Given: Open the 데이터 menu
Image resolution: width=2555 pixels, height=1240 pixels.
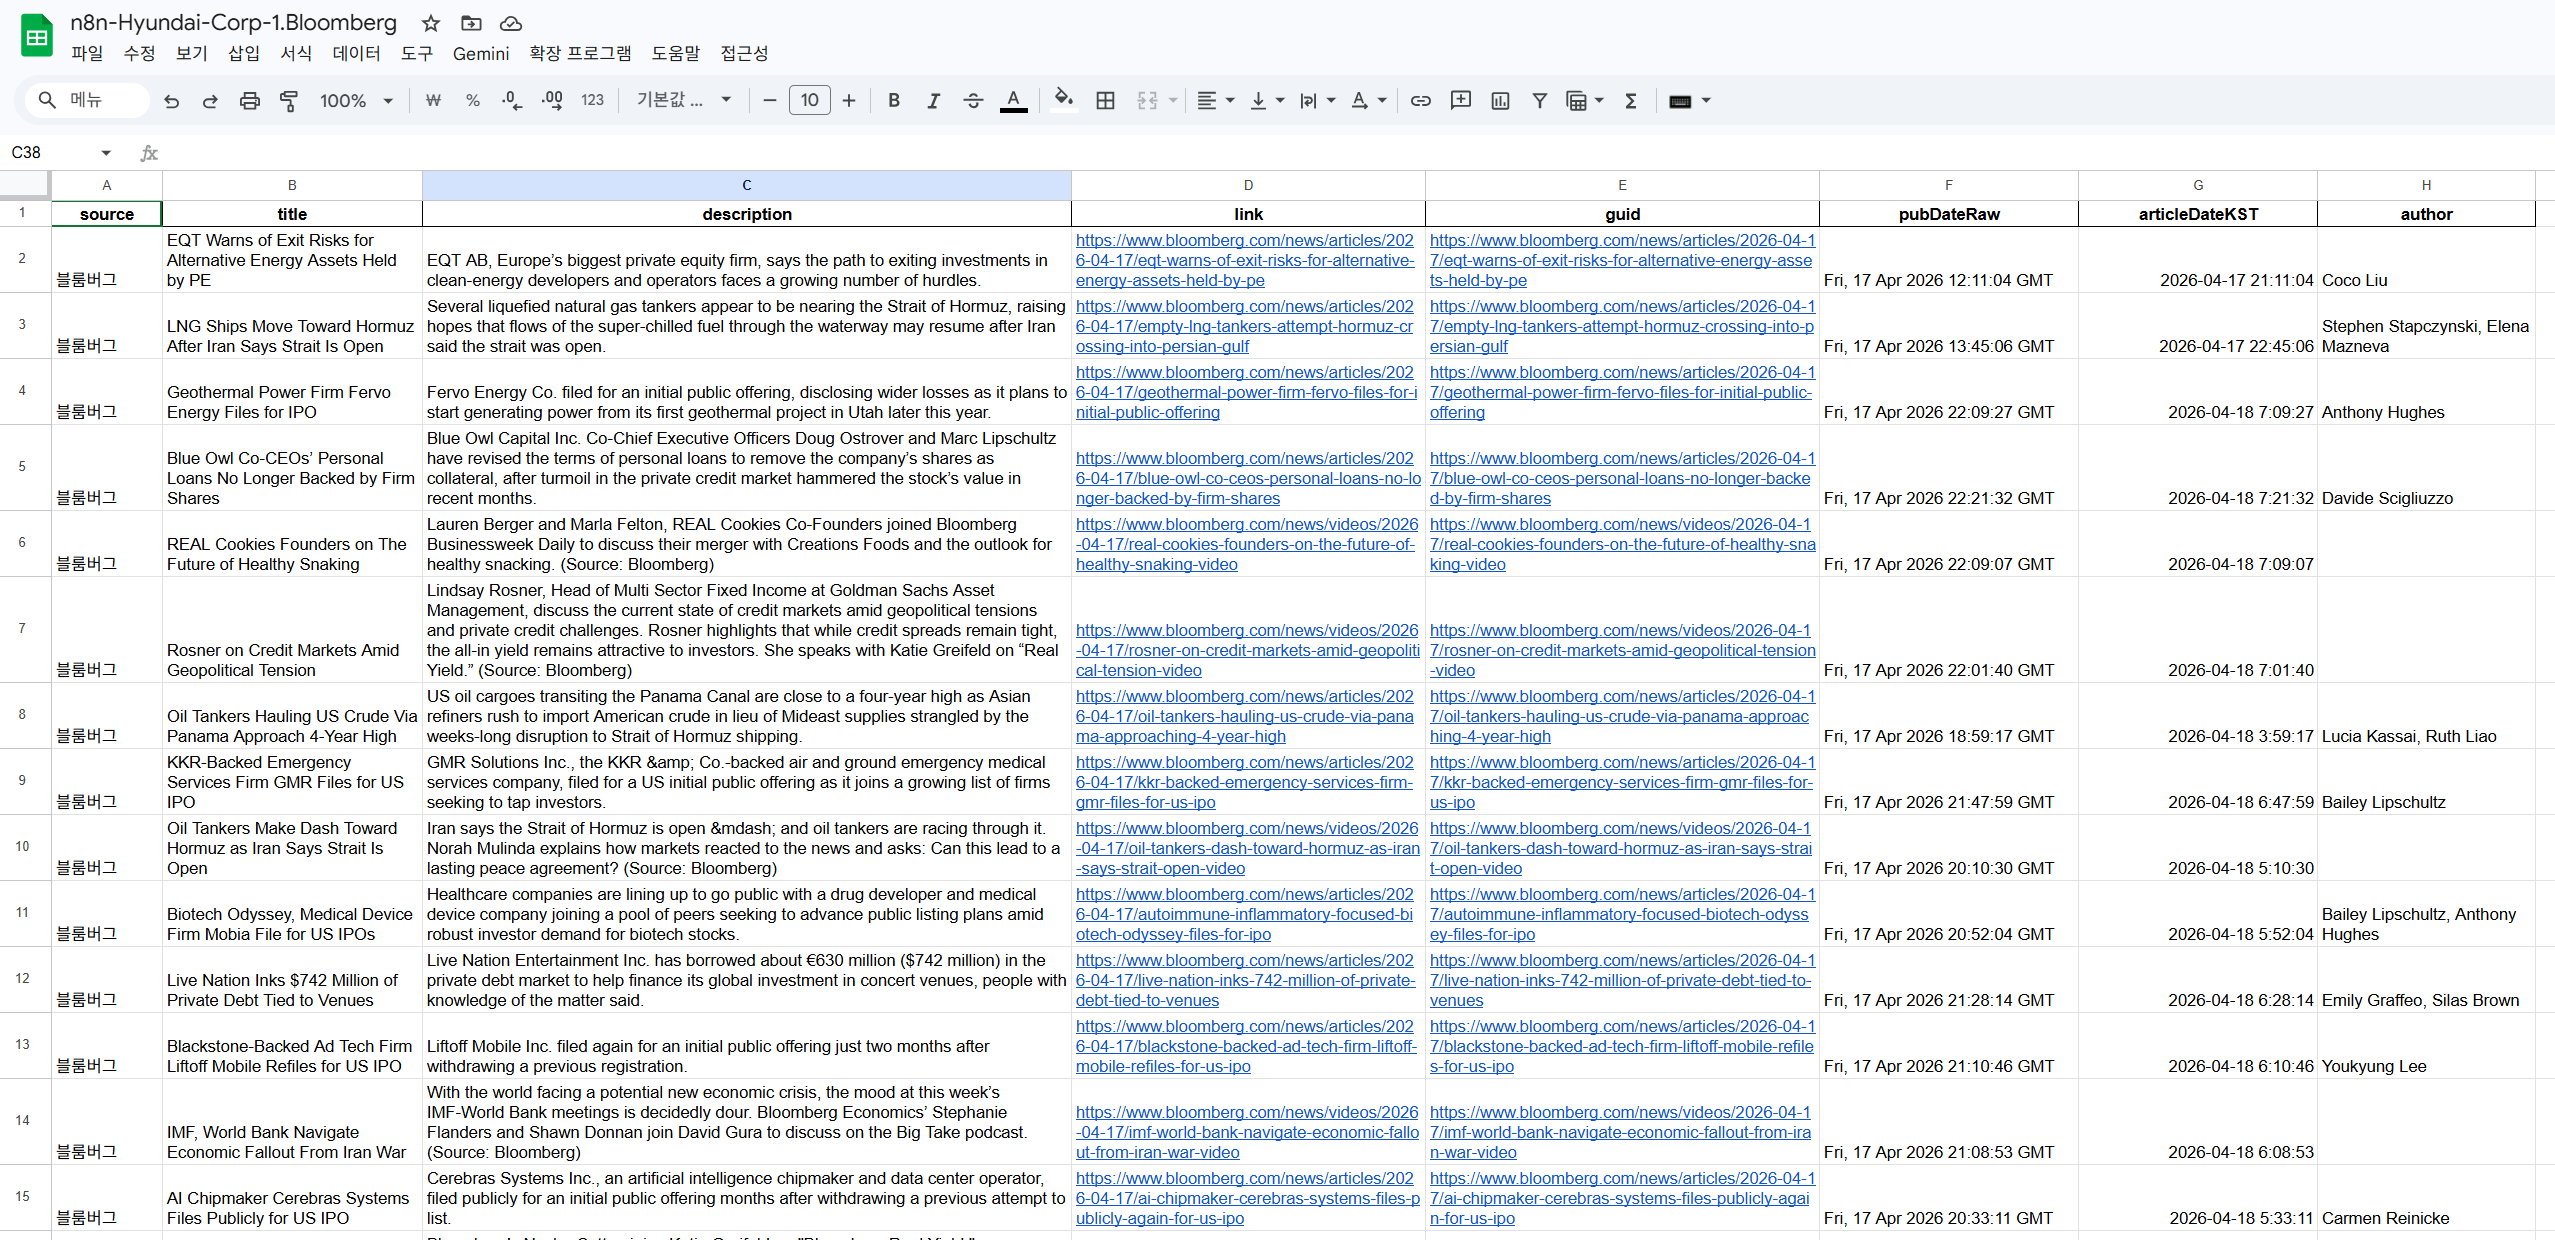Looking at the screenshot, I should tap(356, 53).
